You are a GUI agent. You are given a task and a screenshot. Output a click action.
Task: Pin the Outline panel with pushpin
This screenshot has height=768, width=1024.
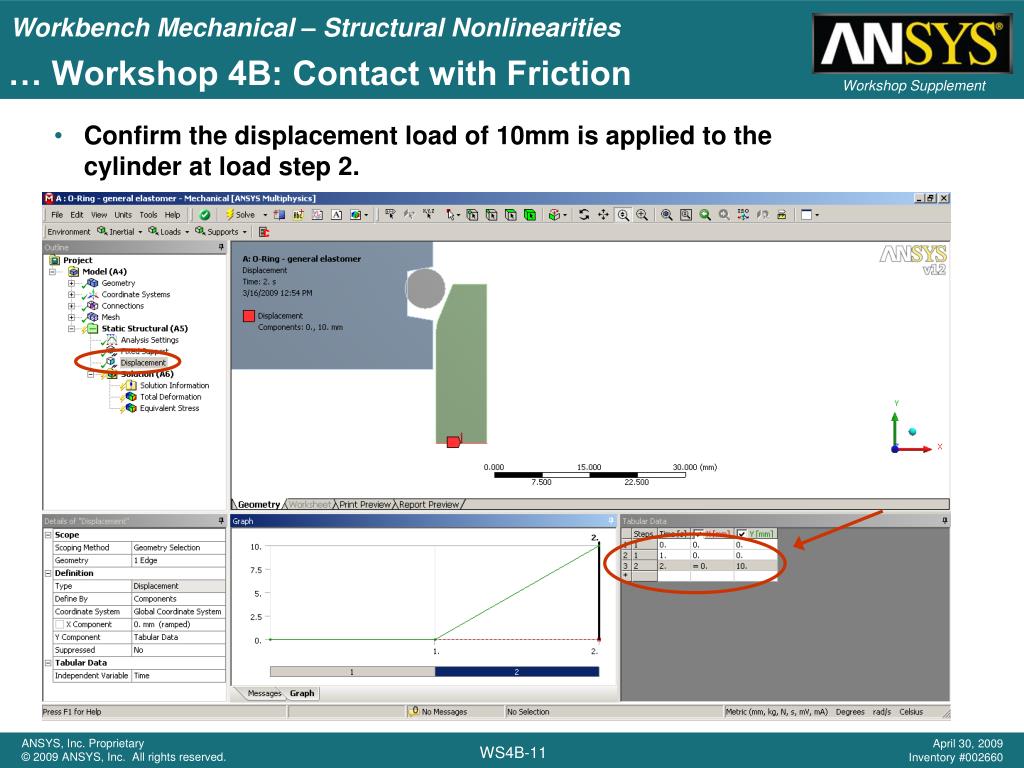pos(221,248)
